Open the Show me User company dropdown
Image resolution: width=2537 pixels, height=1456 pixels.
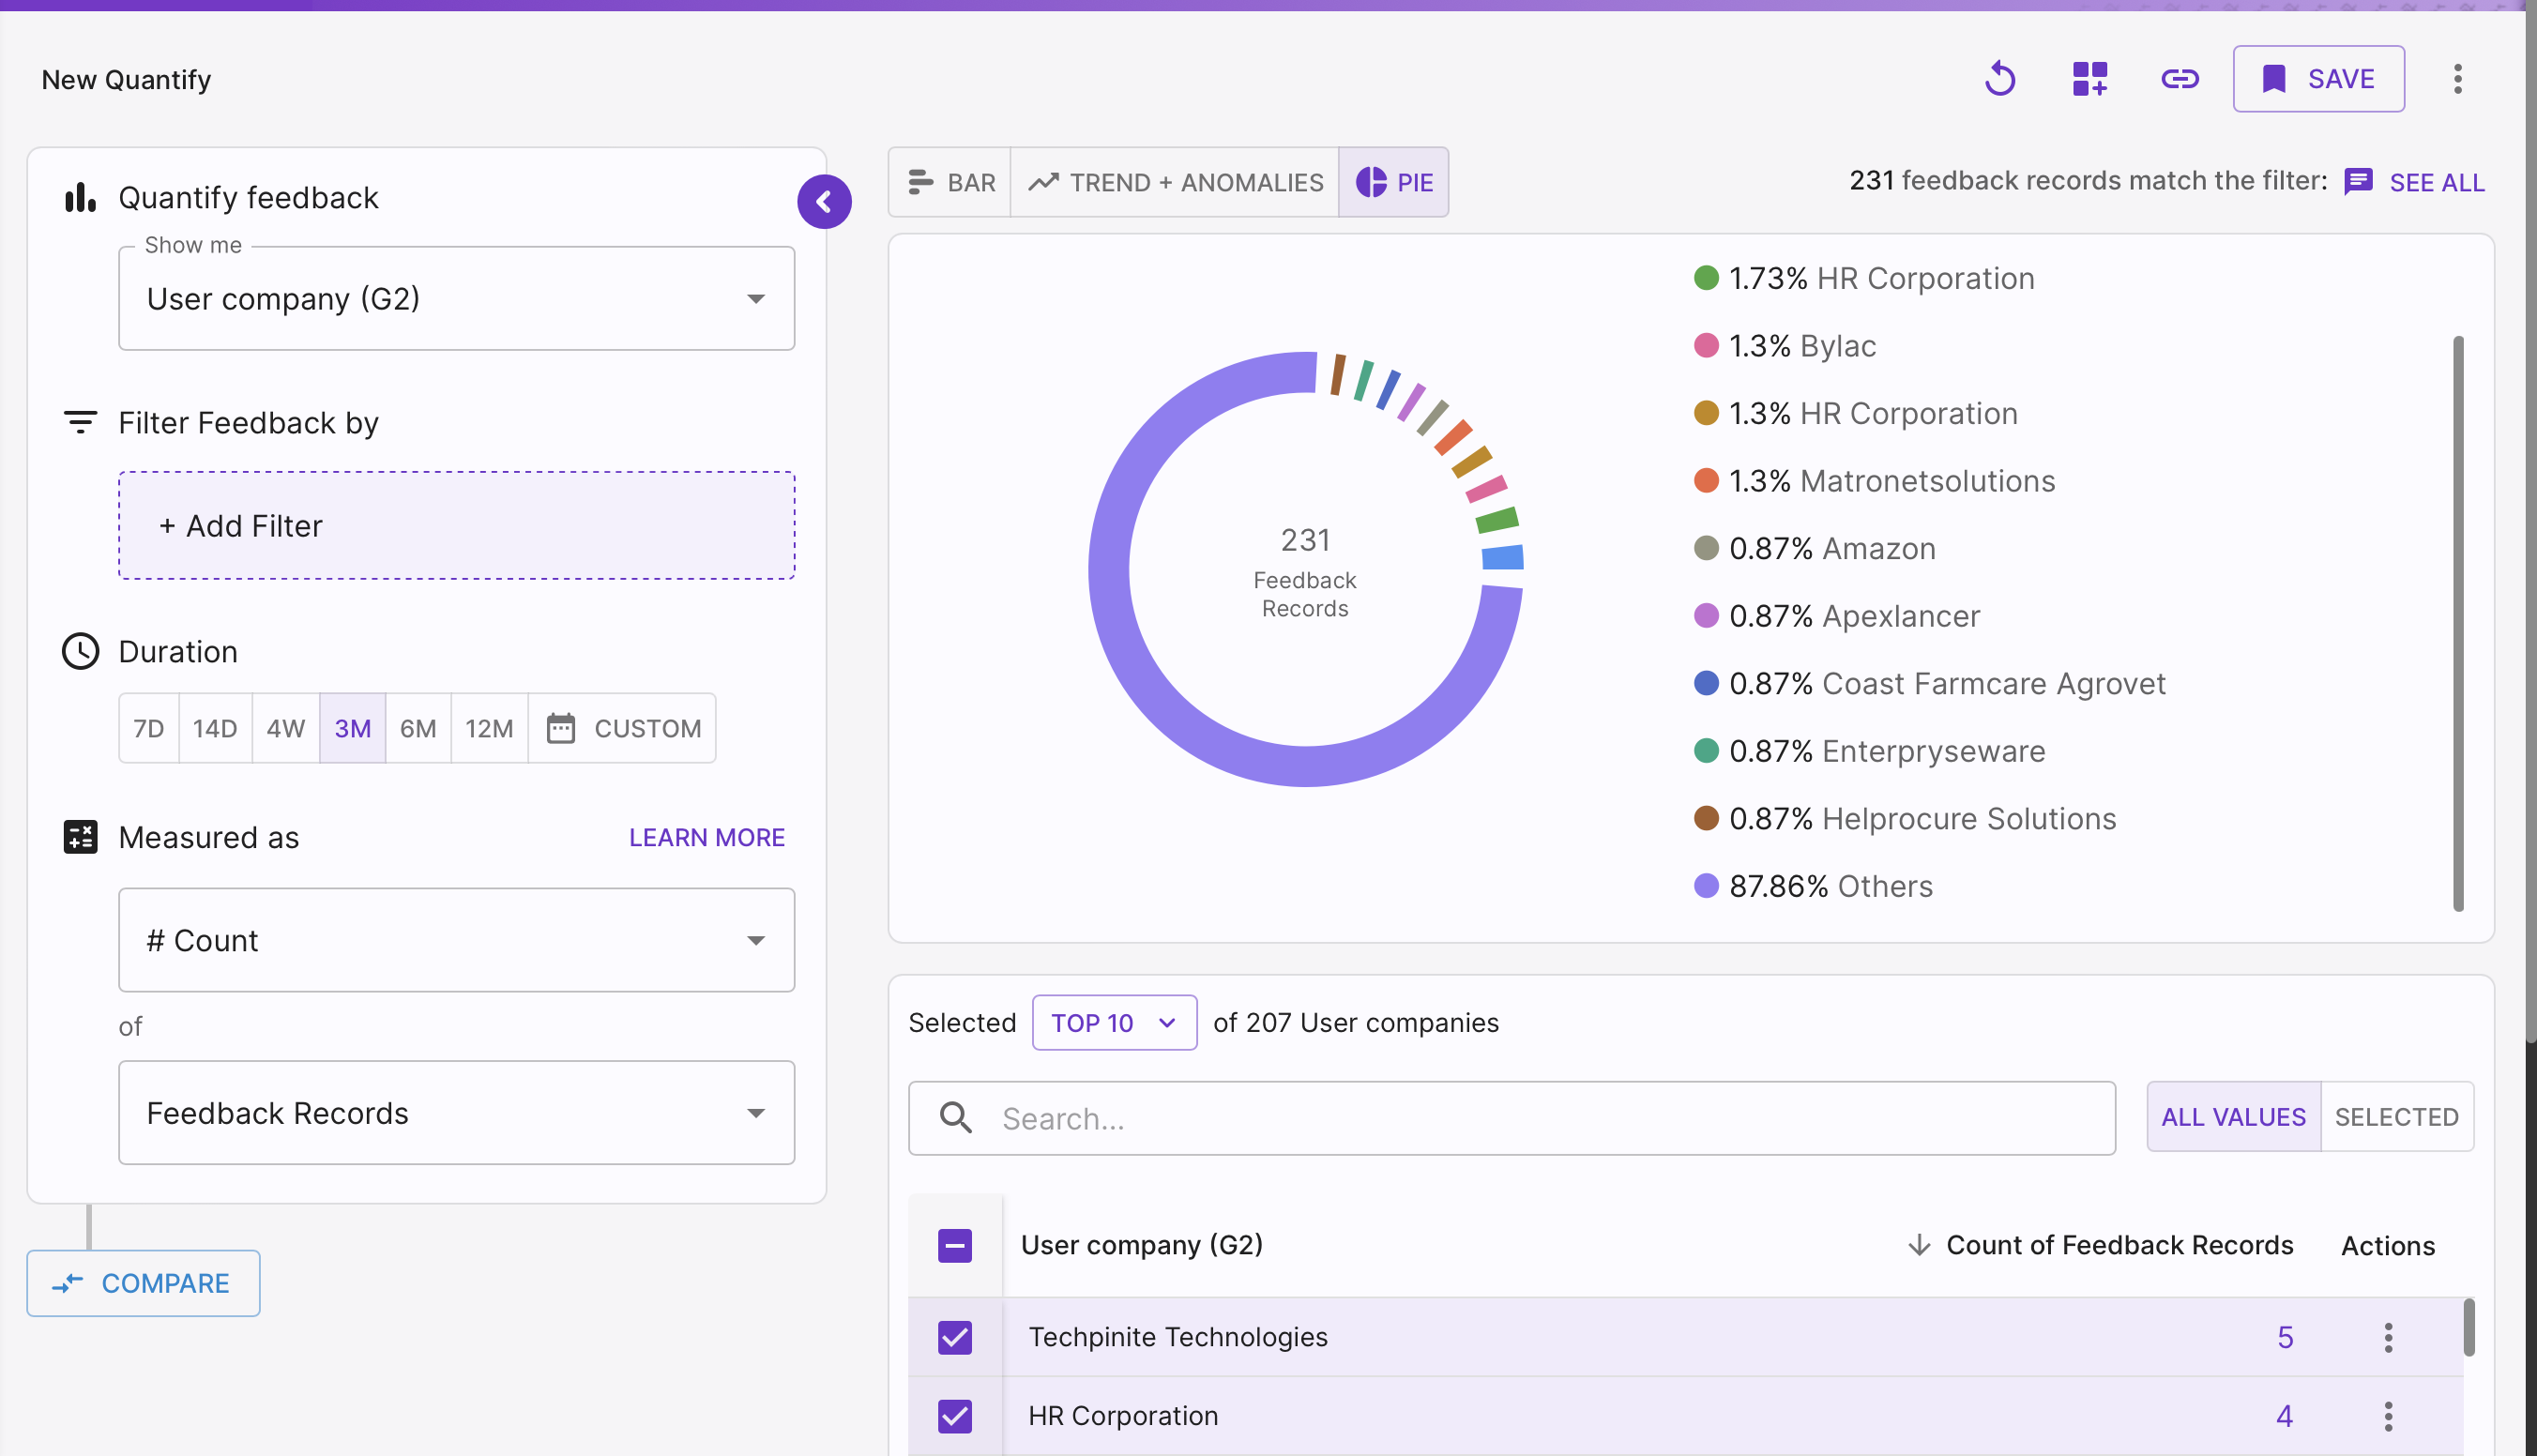(456, 299)
